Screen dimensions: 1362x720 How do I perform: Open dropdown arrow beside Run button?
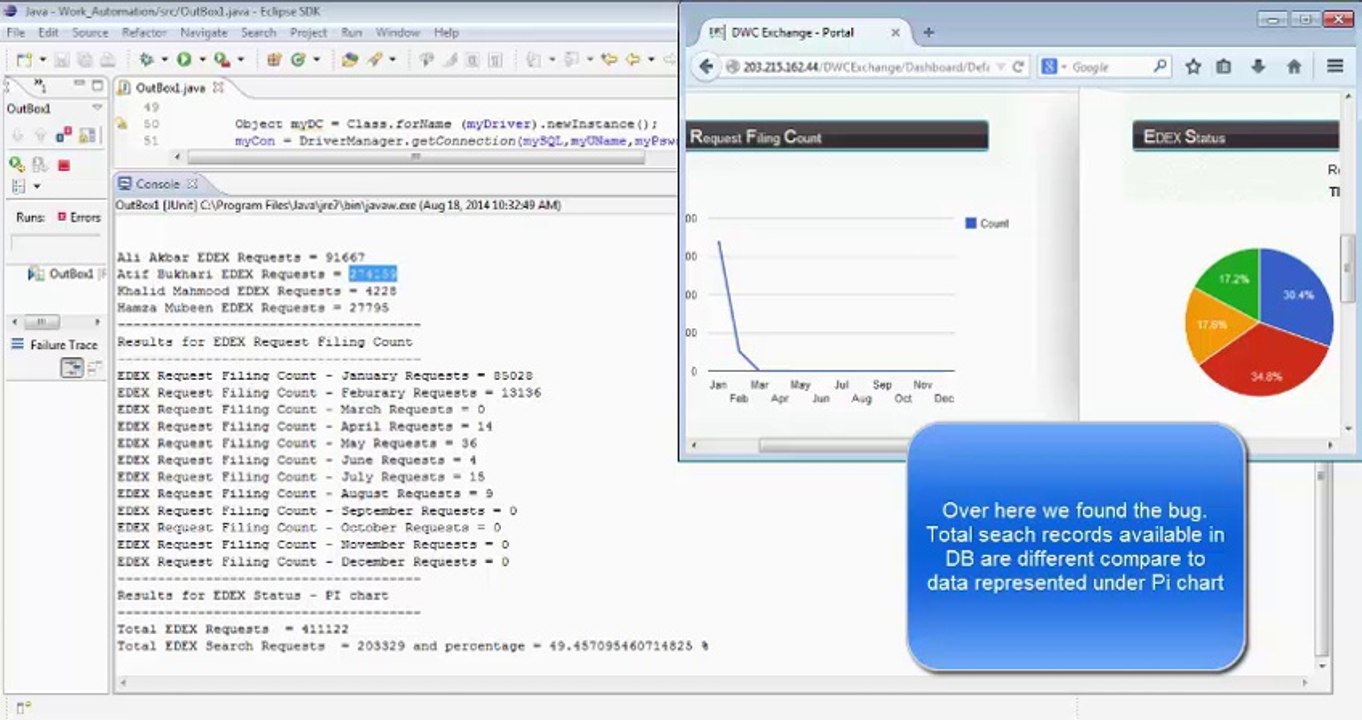click(x=202, y=60)
